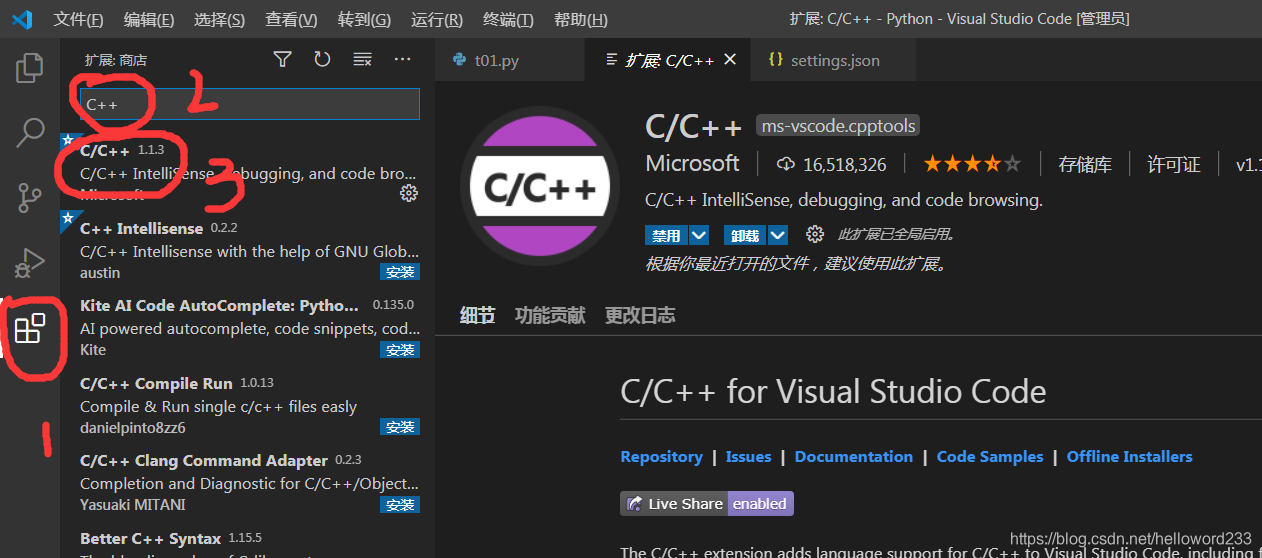Screen dimensions: 1262x558
Task: Open the 文件(F) menu
Action: tap(78, 20)
